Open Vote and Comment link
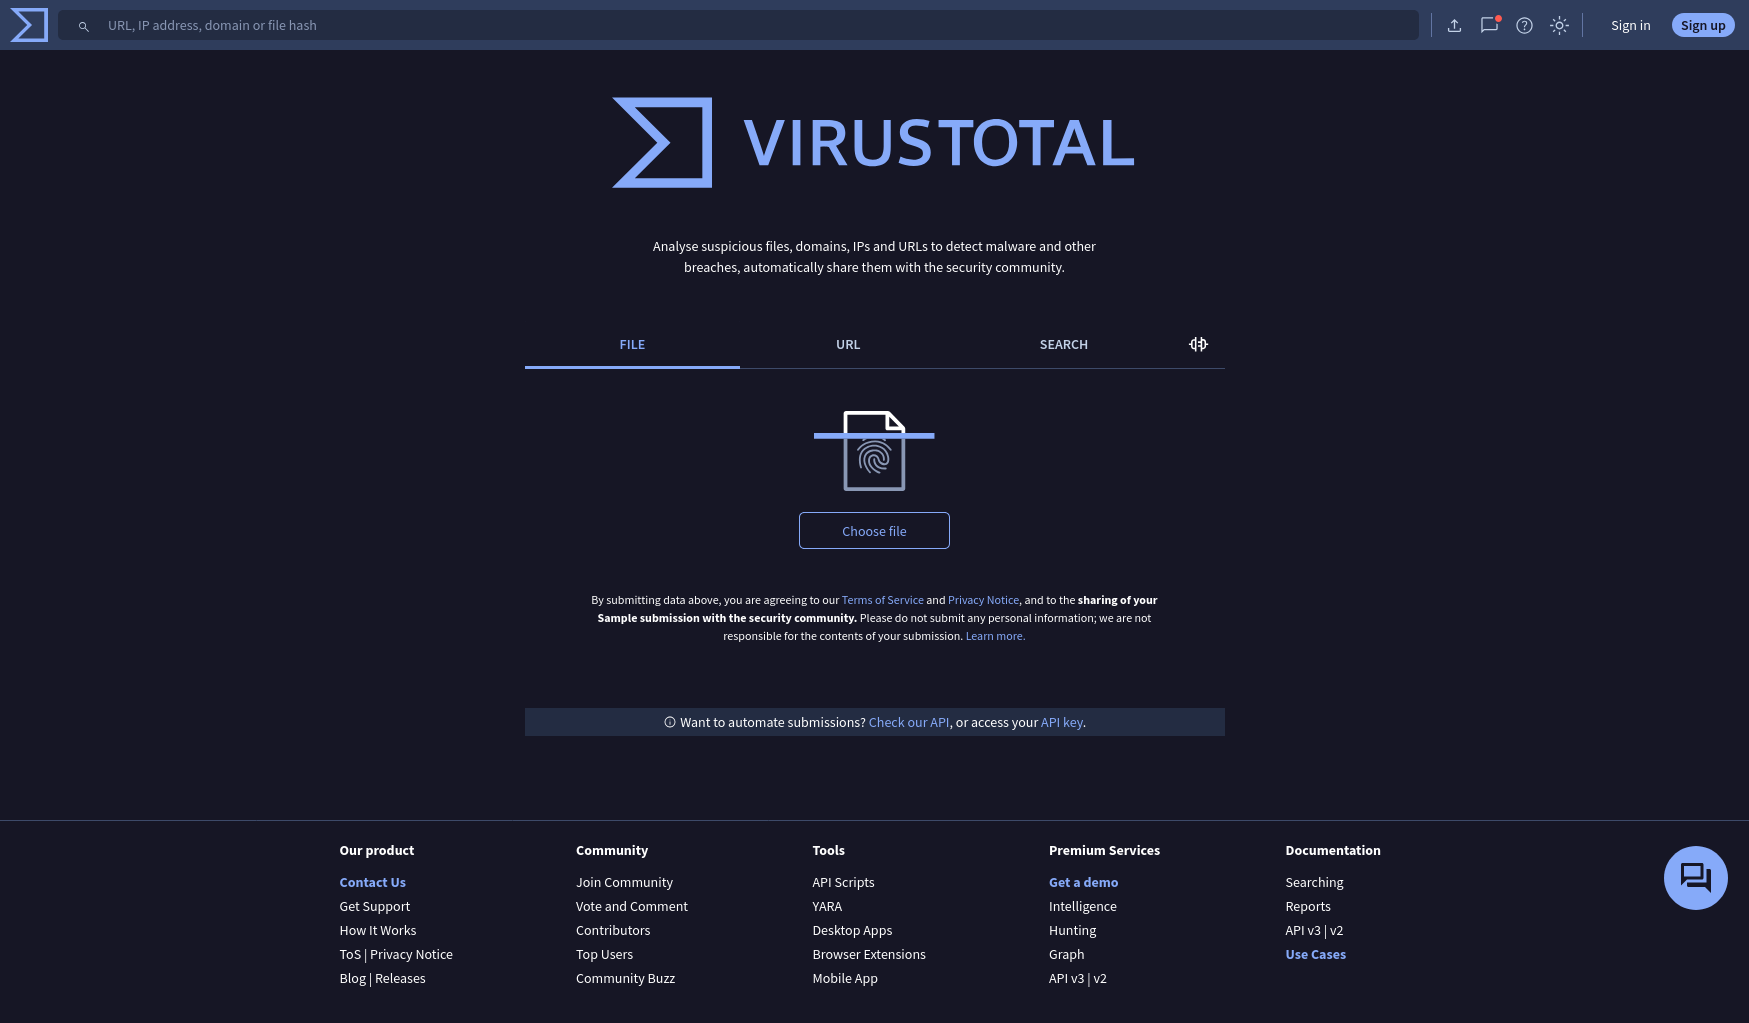 (x=632, y=906)
